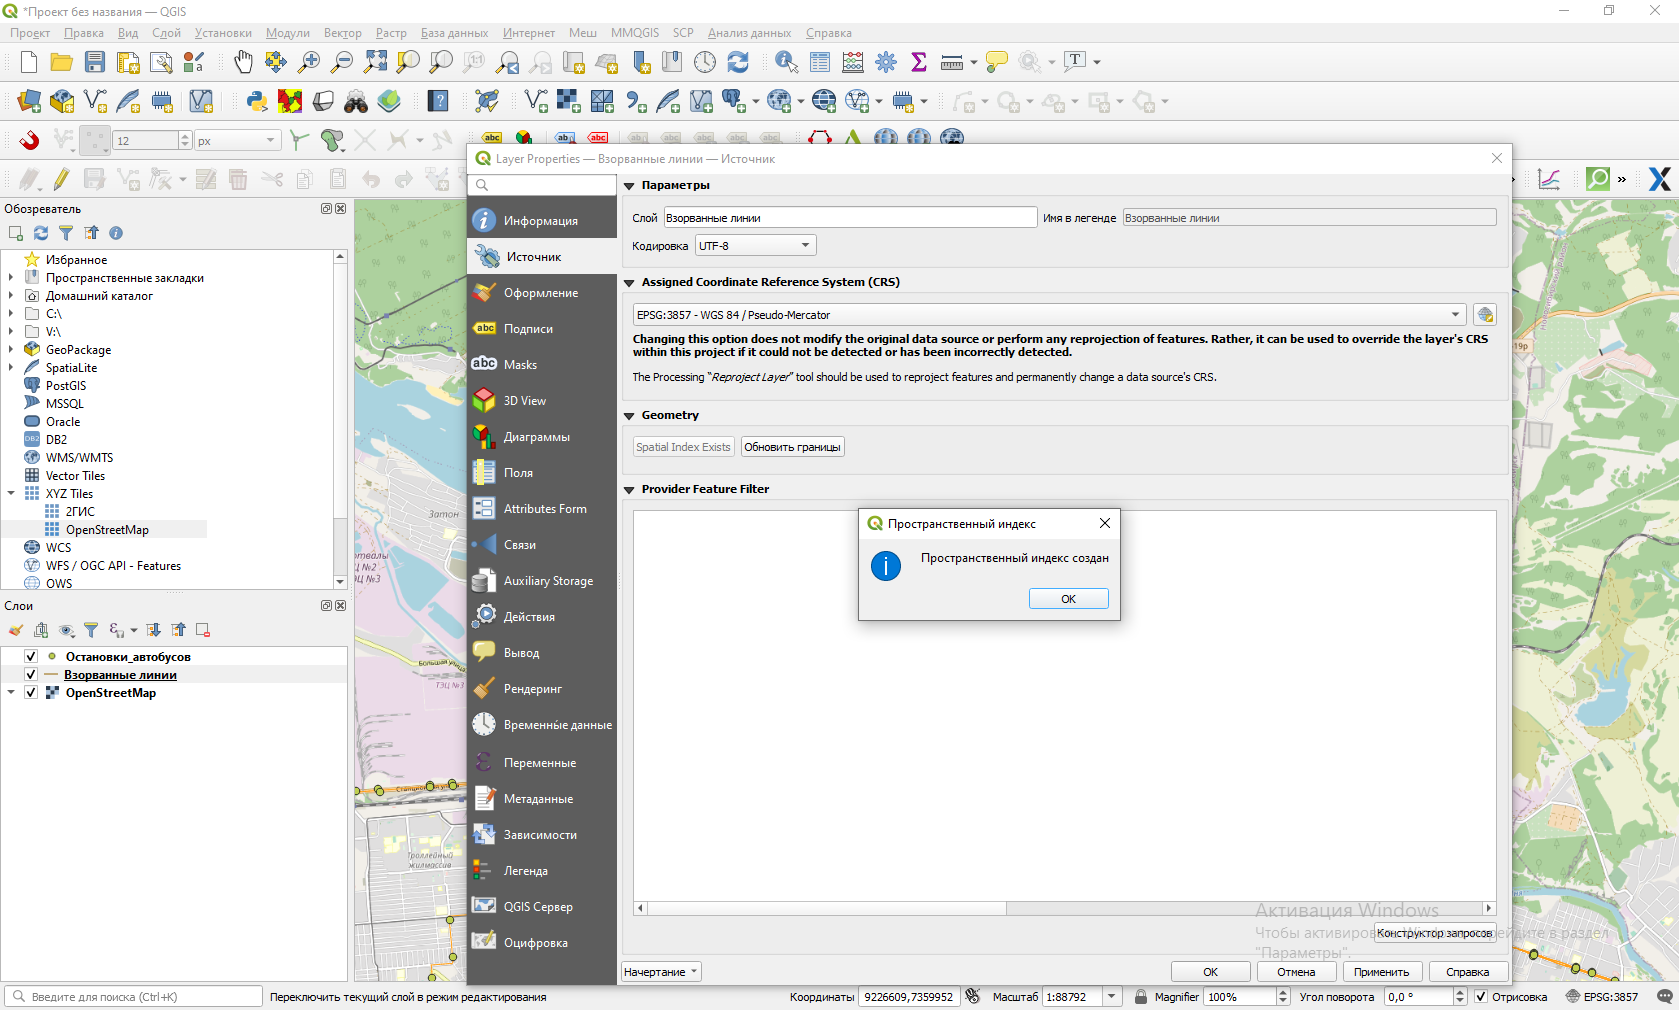The height and width of the screenshot is (1010, 1679).
Task: Confirm spatial index message with OK
Action: click(x=1068, y=599)
